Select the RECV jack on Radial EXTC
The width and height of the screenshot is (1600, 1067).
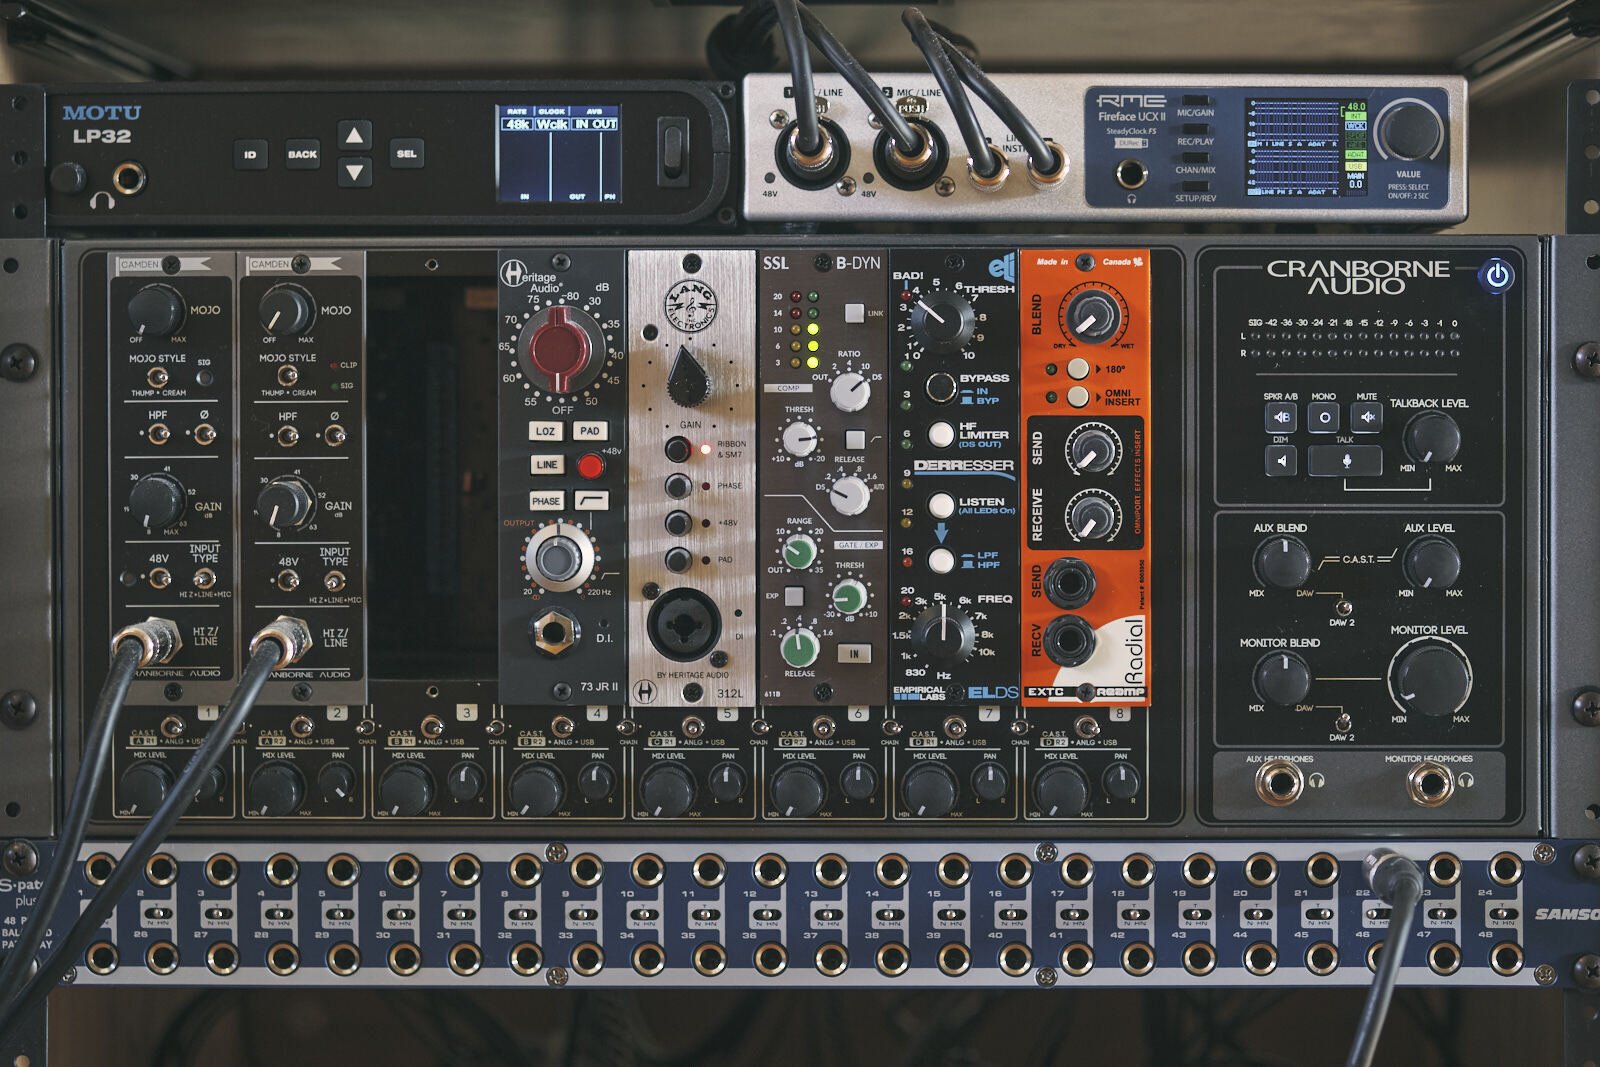pyautogui.click(x=1070, y=641)
